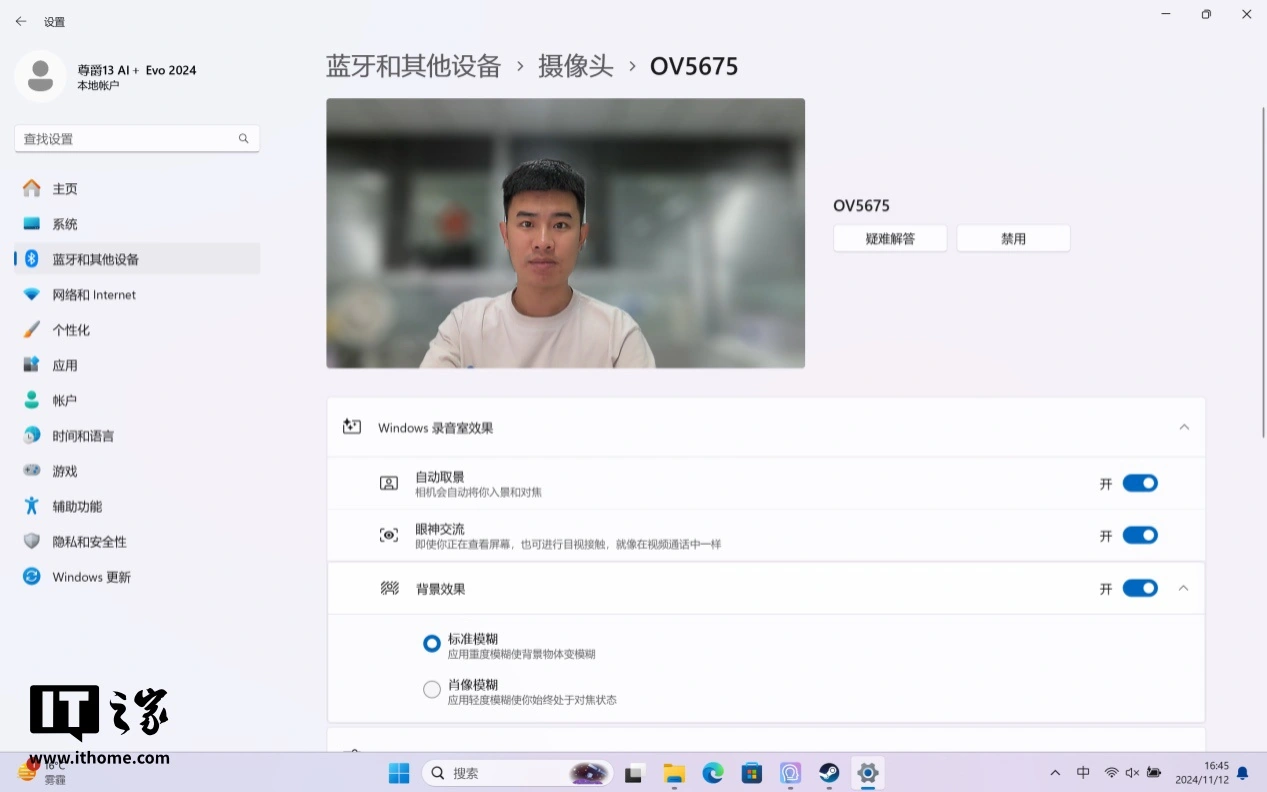Turn off 眼神交流 eye contact switch
This screenshot has height=792, width=1267.
click(x=1139, y=535)
